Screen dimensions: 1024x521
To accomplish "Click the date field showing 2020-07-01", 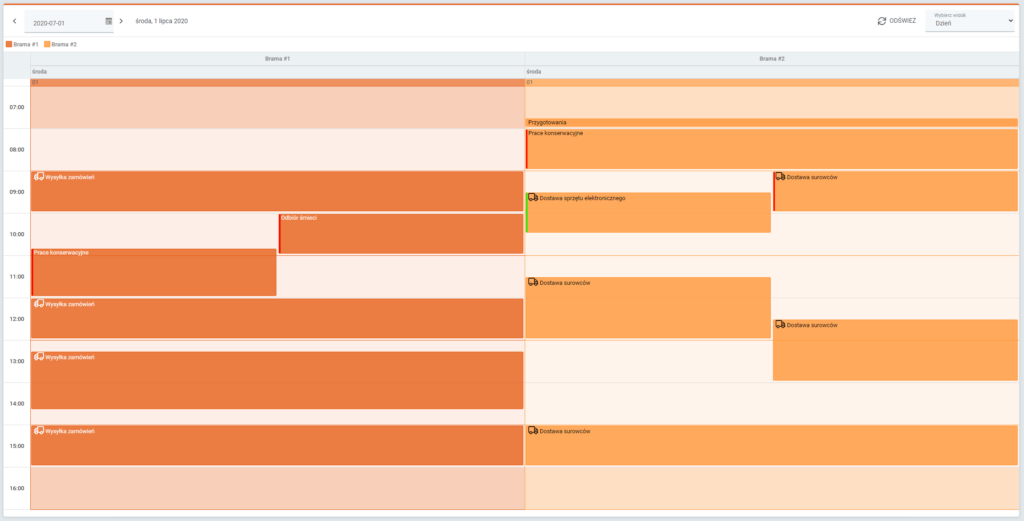I will click(64, 22).
